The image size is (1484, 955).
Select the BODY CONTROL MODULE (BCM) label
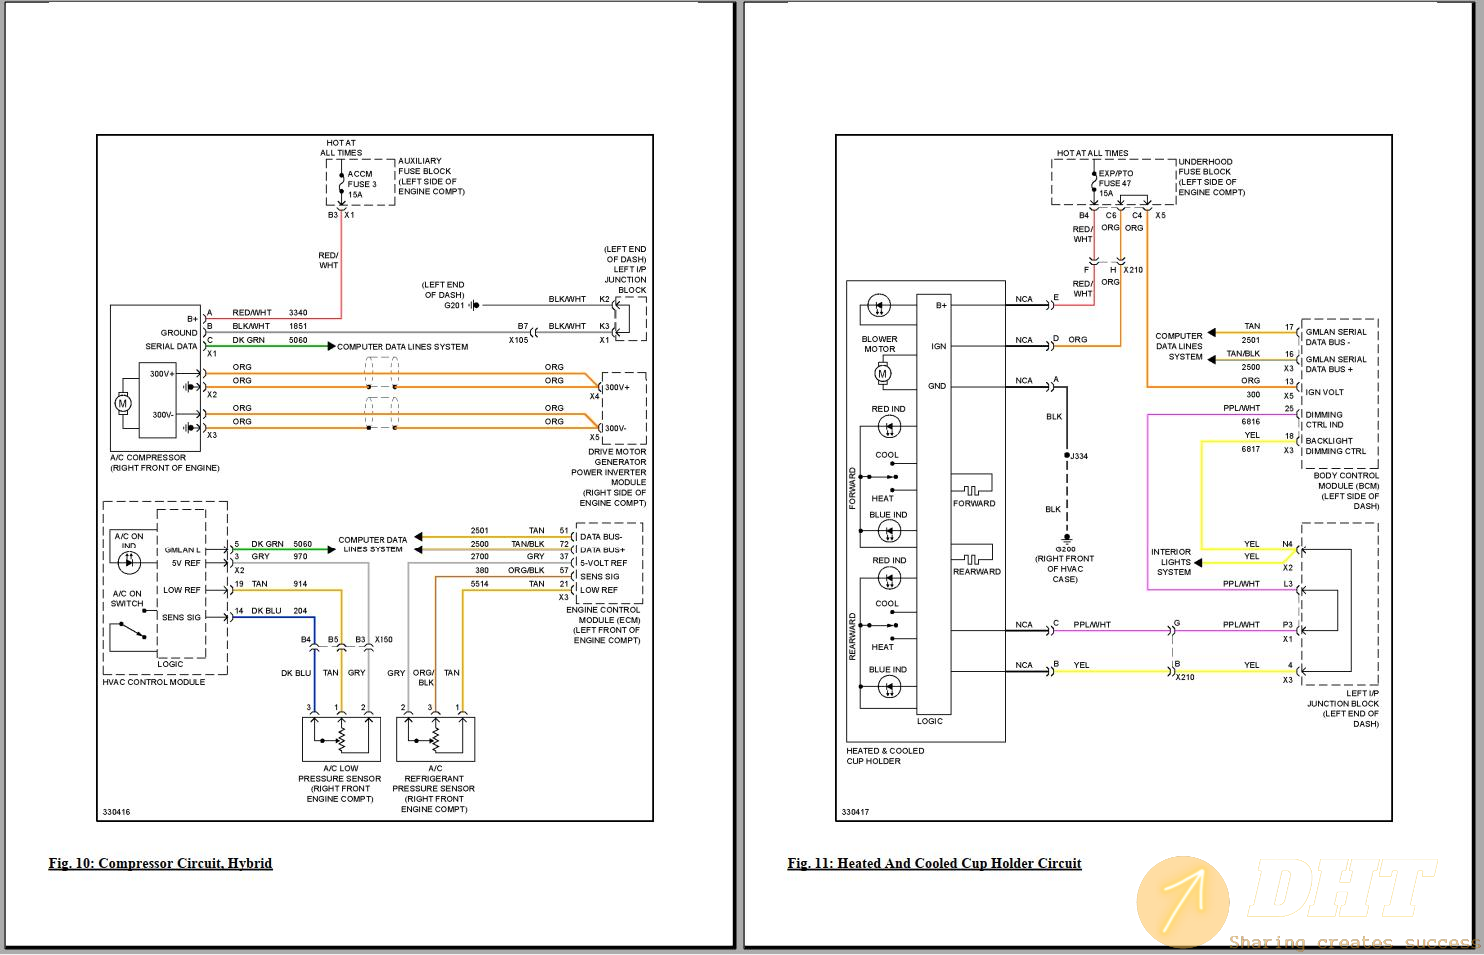(x=1346, y=491)
